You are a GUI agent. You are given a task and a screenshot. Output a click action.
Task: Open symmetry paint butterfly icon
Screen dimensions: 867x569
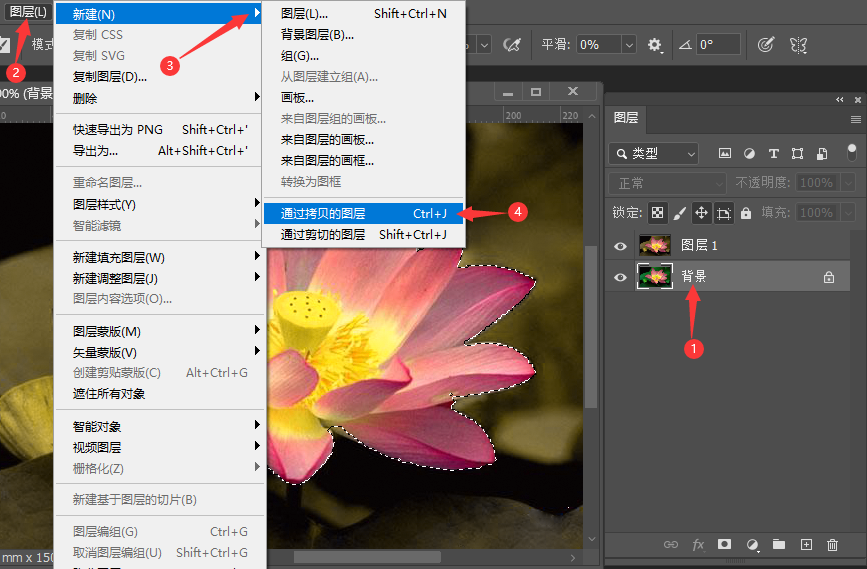798,45
